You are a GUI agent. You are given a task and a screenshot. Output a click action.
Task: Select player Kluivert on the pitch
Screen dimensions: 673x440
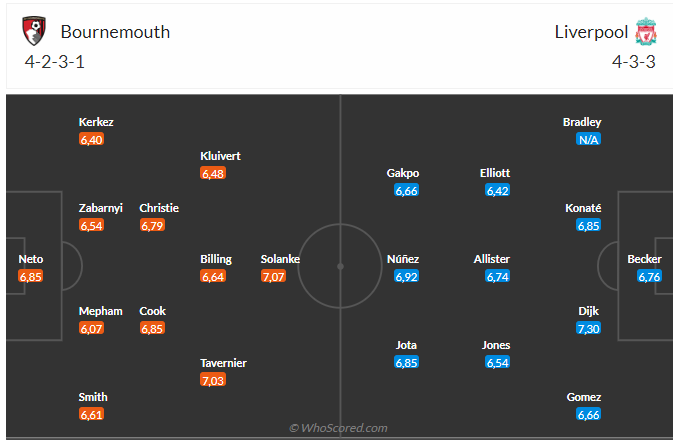220,156
